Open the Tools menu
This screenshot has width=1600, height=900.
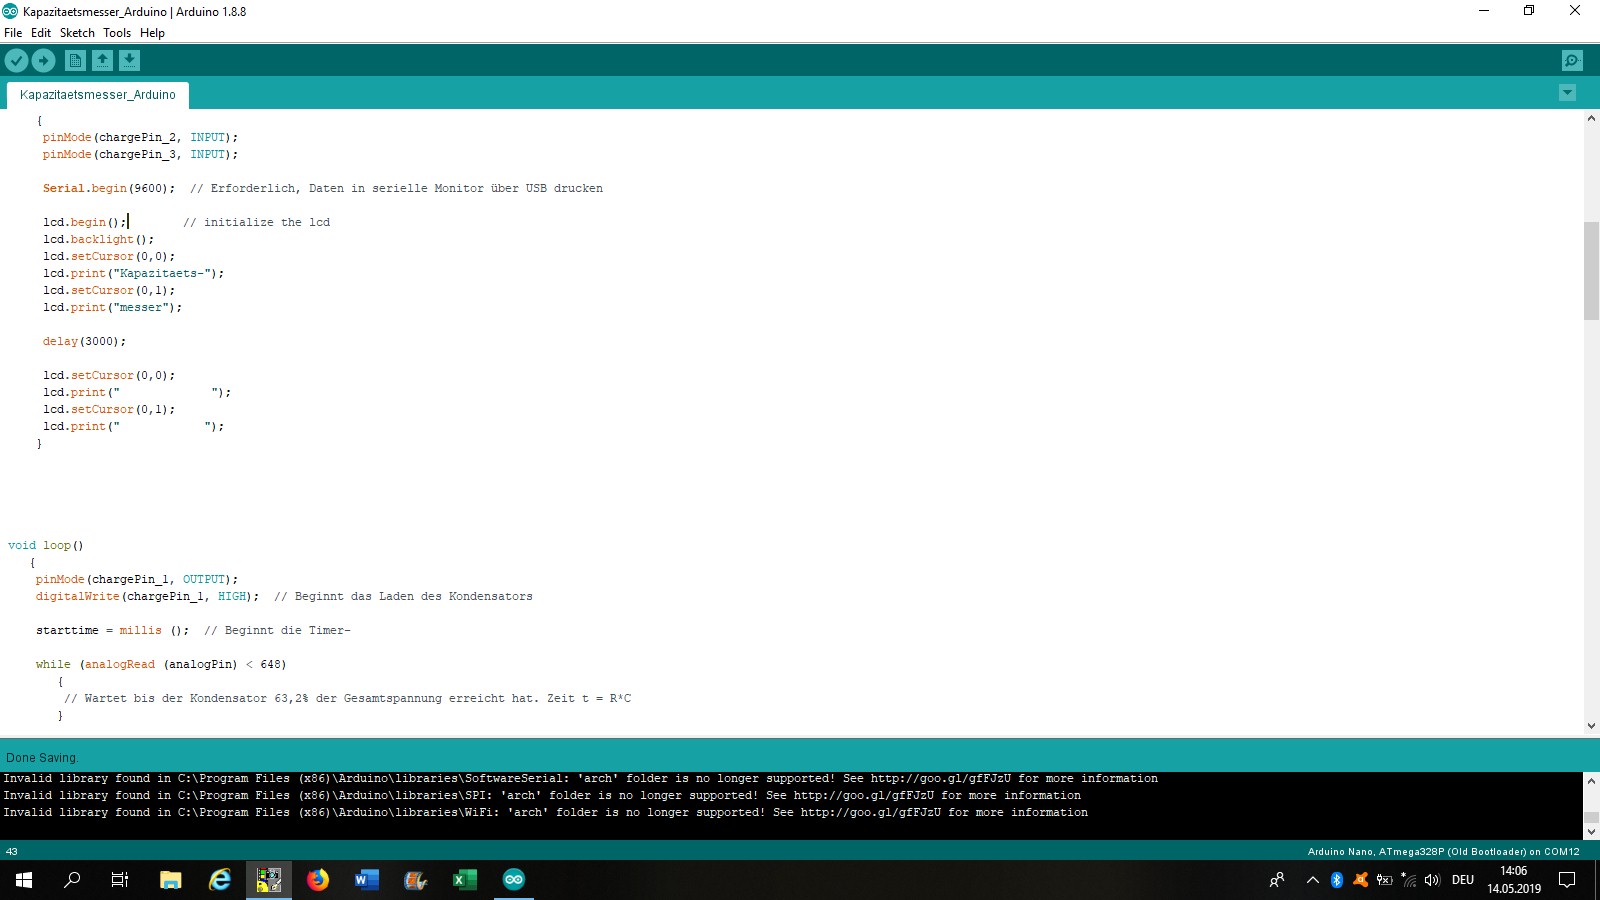117,33
